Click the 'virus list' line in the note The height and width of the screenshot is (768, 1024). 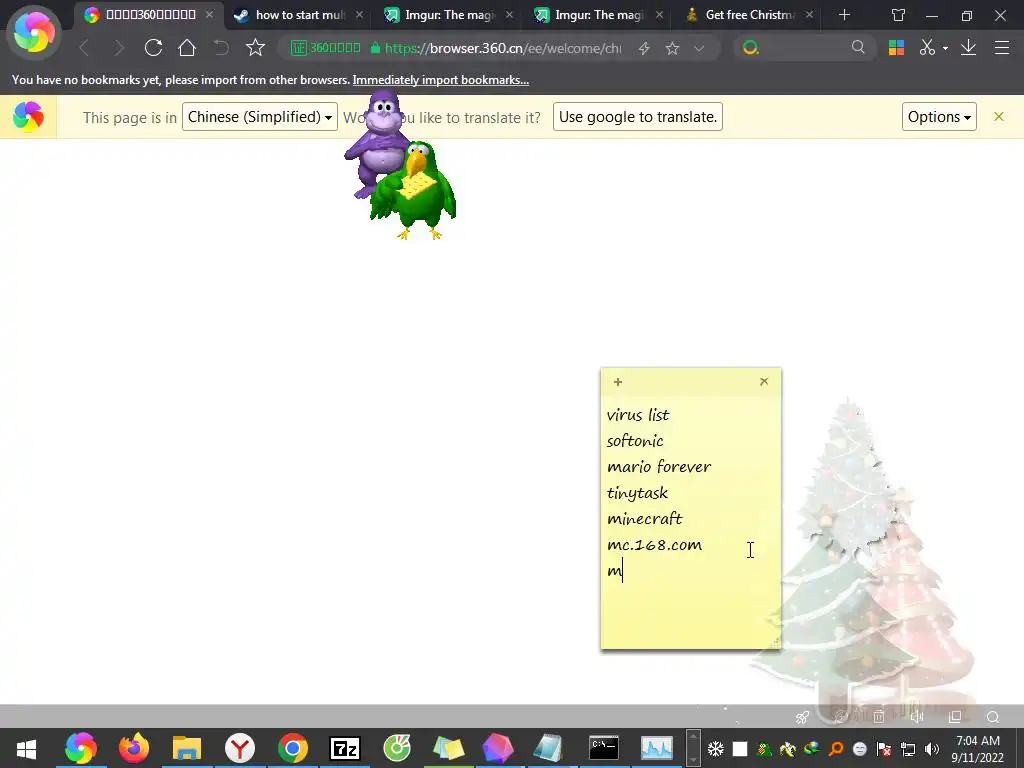638,415
